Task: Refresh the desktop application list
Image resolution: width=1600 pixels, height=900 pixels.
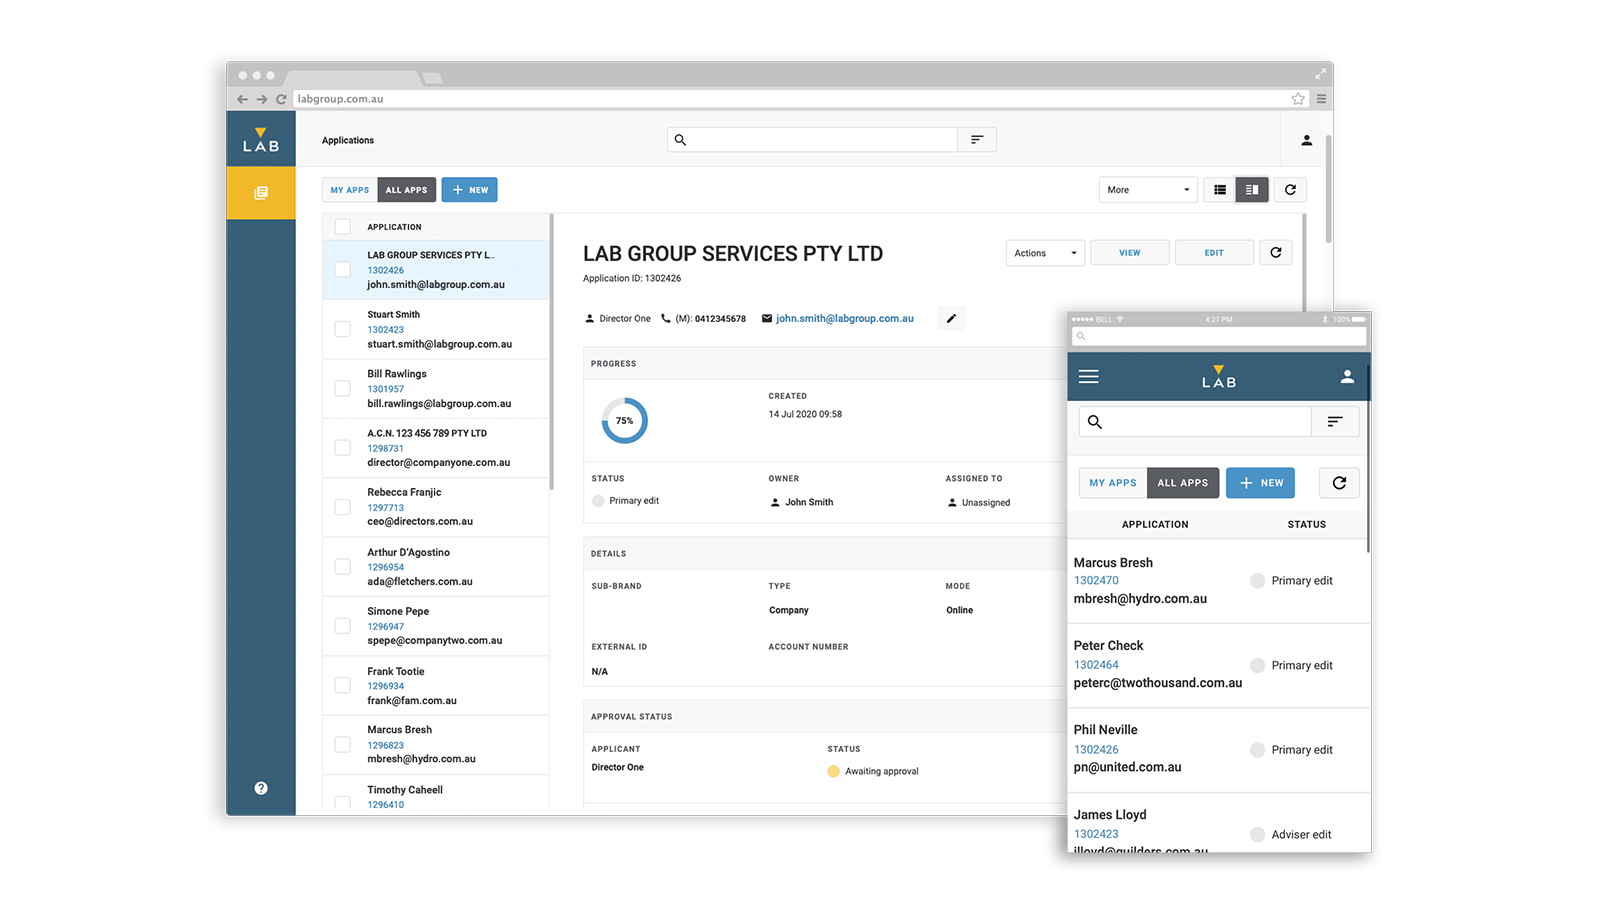Action: click(x=1290, y=190)
